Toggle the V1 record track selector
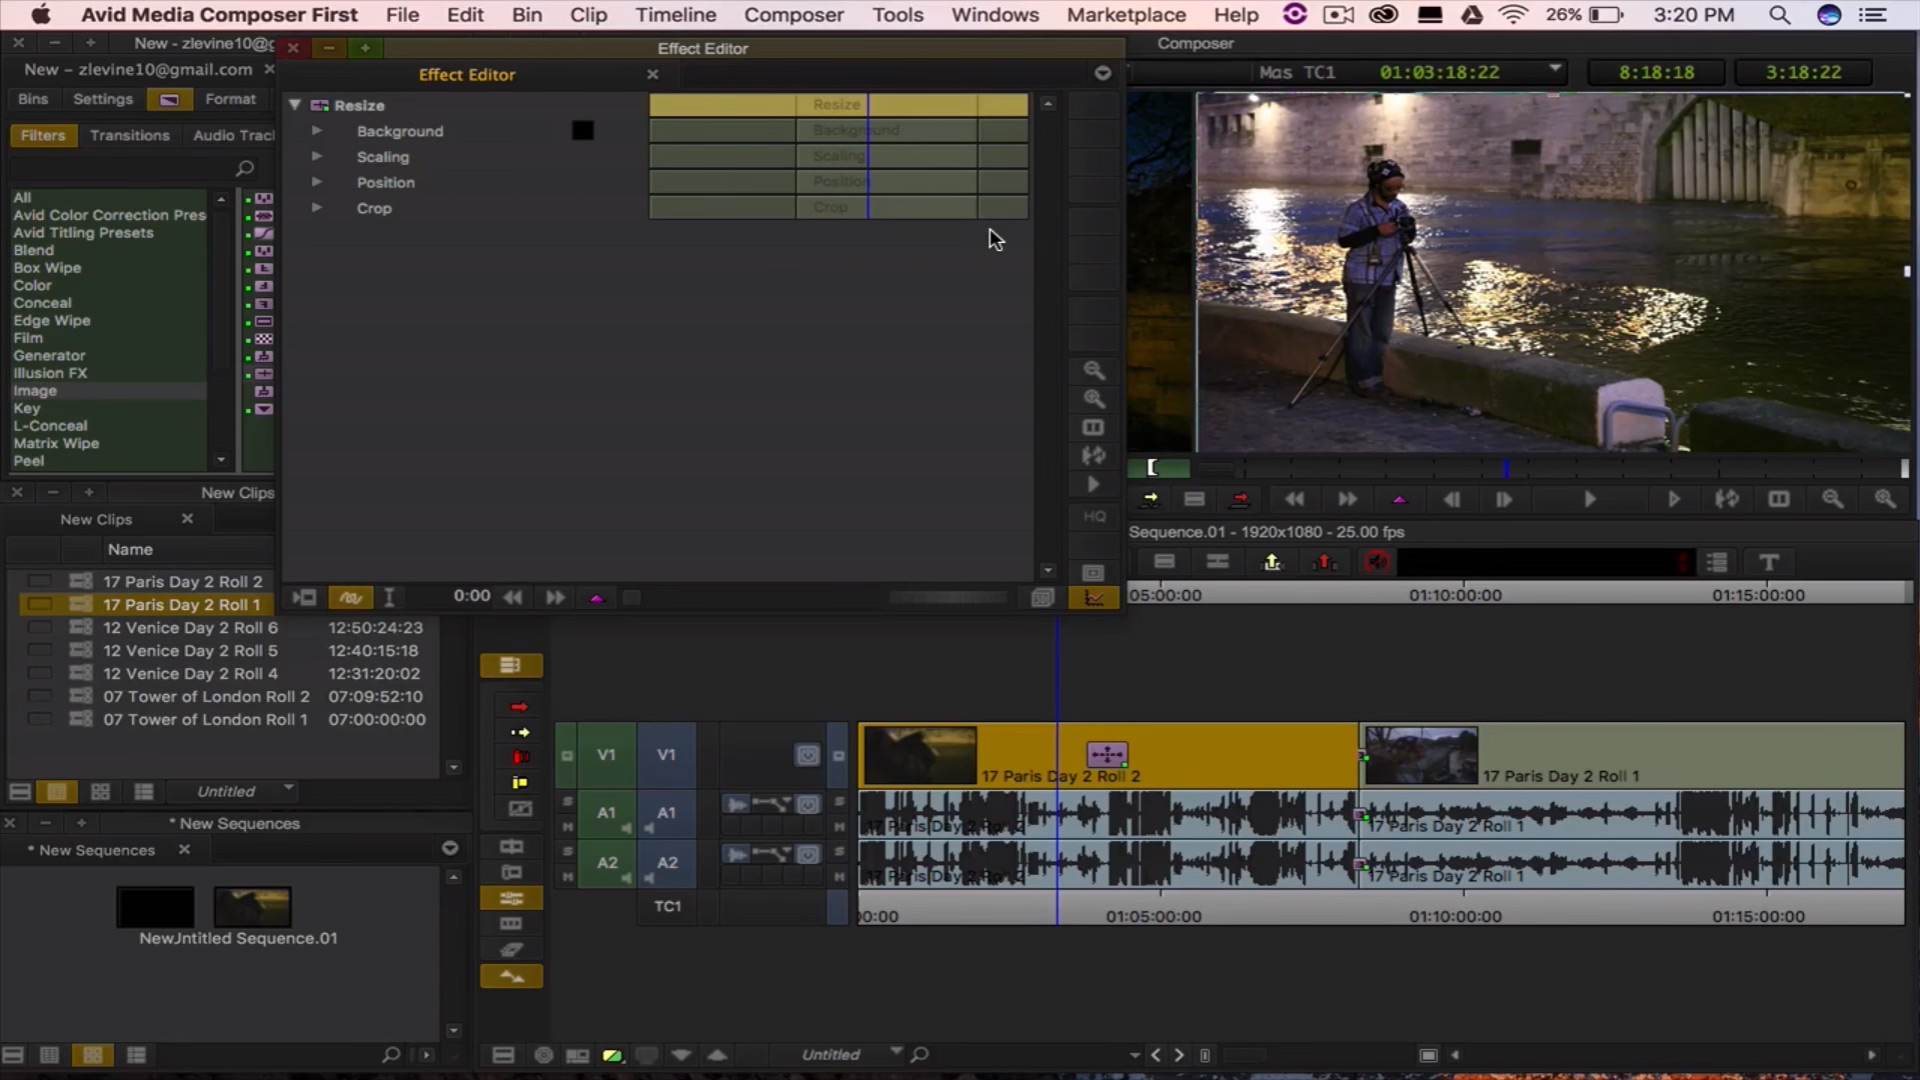The width and height of the screenshot is (1920, 1080). 666,755
